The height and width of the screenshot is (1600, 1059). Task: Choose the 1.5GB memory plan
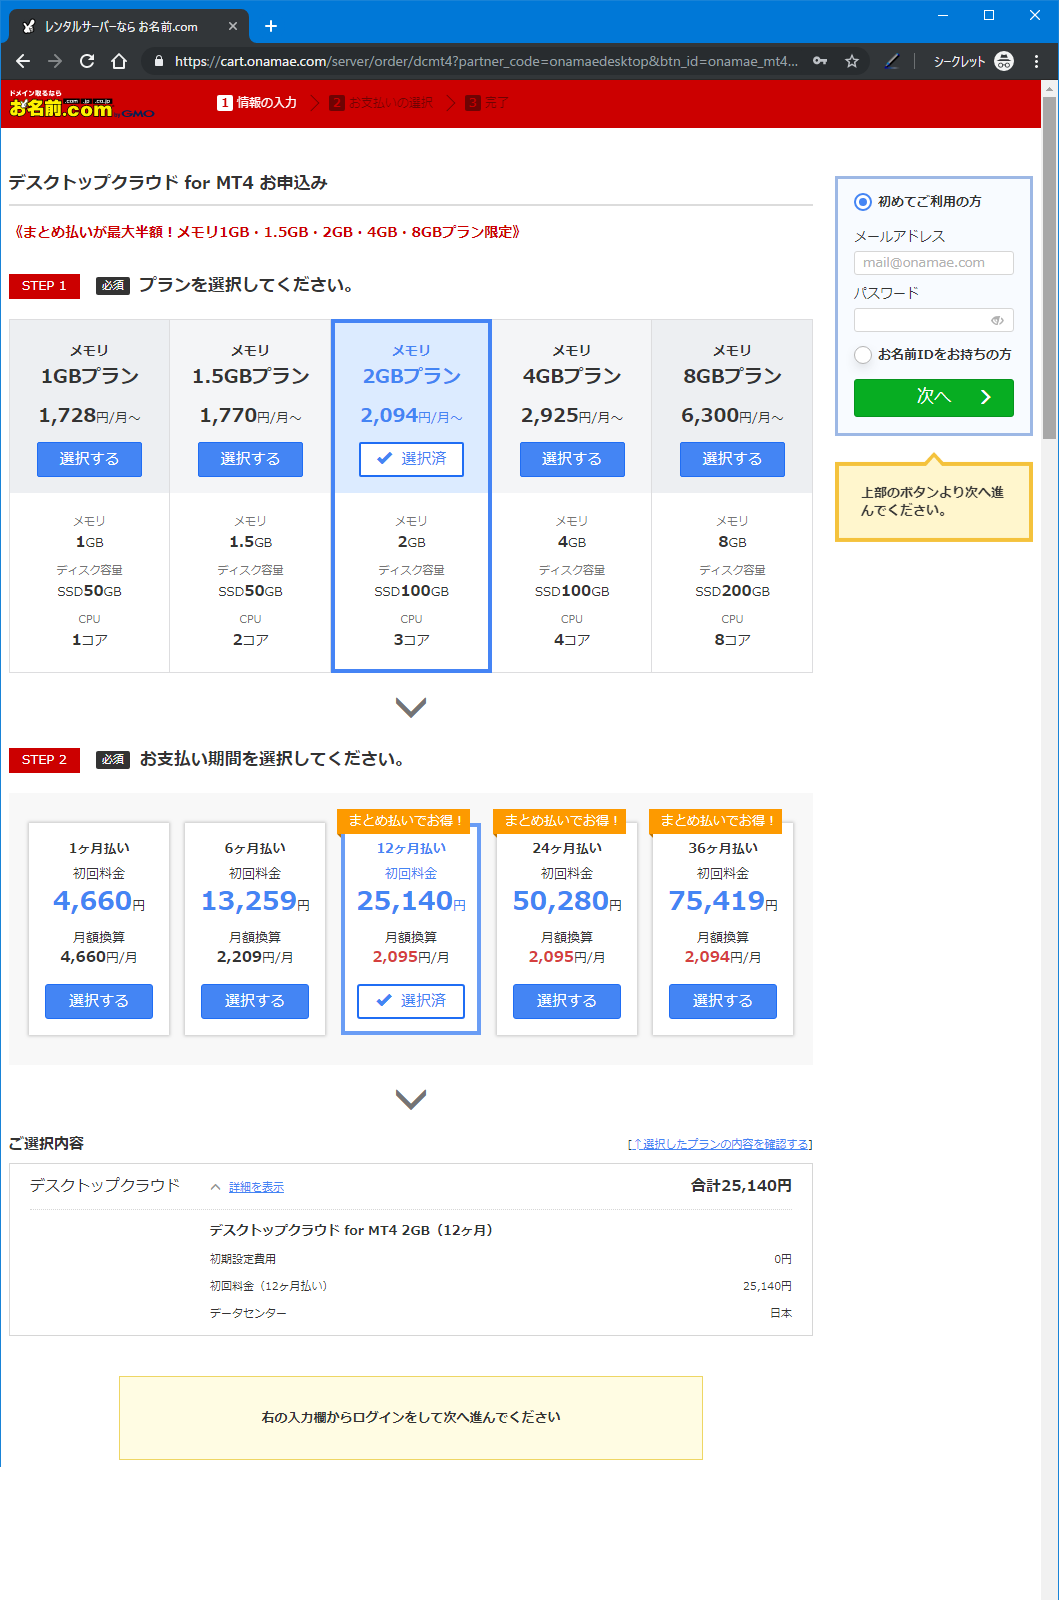(x=250, y=459)
